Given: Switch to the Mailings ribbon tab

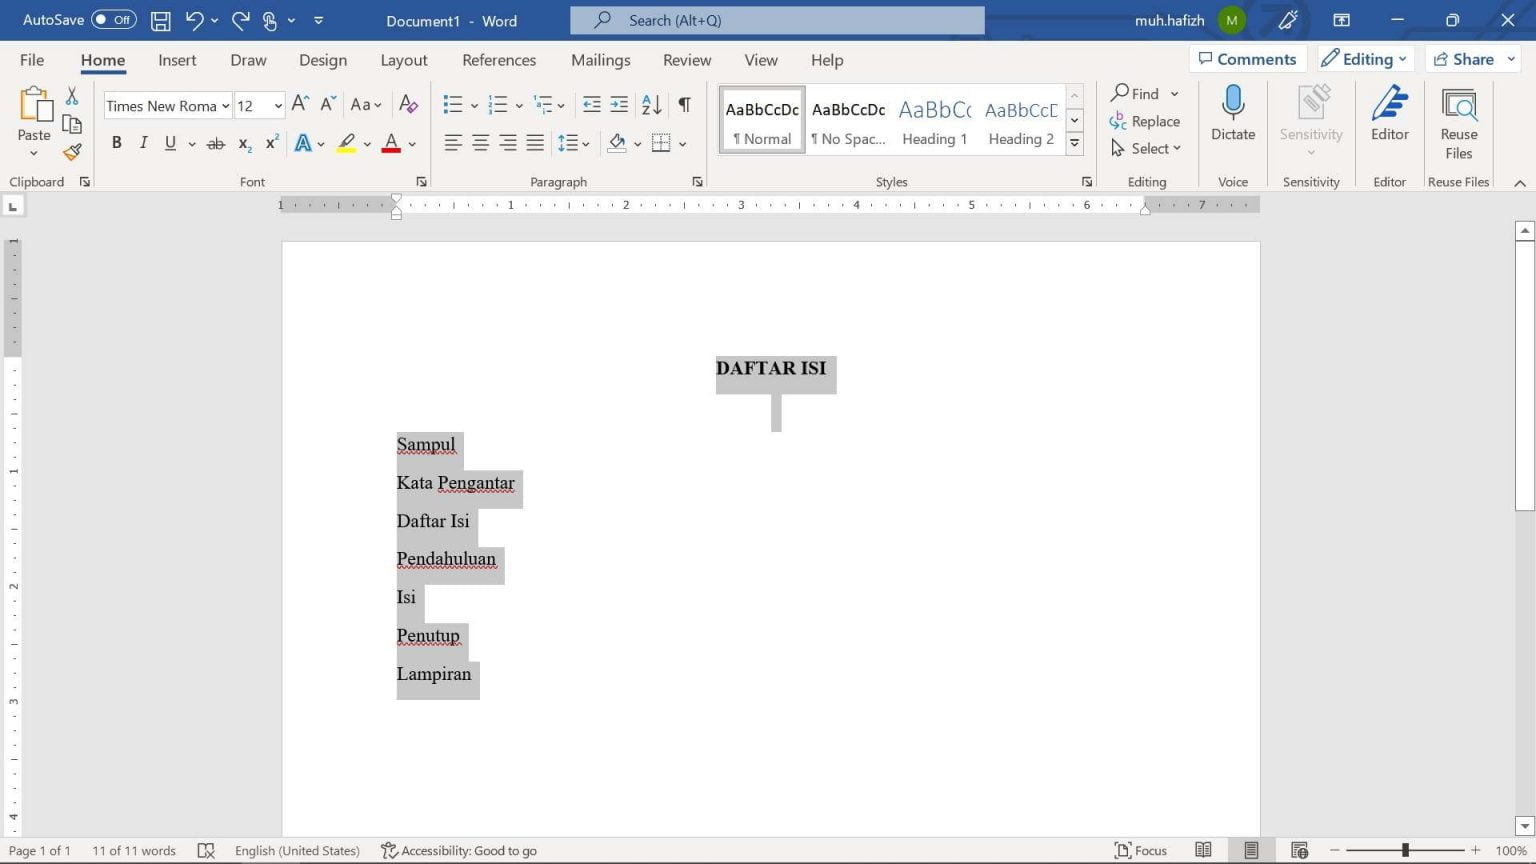Looking at the screenshot, I should tap(600, 60).
